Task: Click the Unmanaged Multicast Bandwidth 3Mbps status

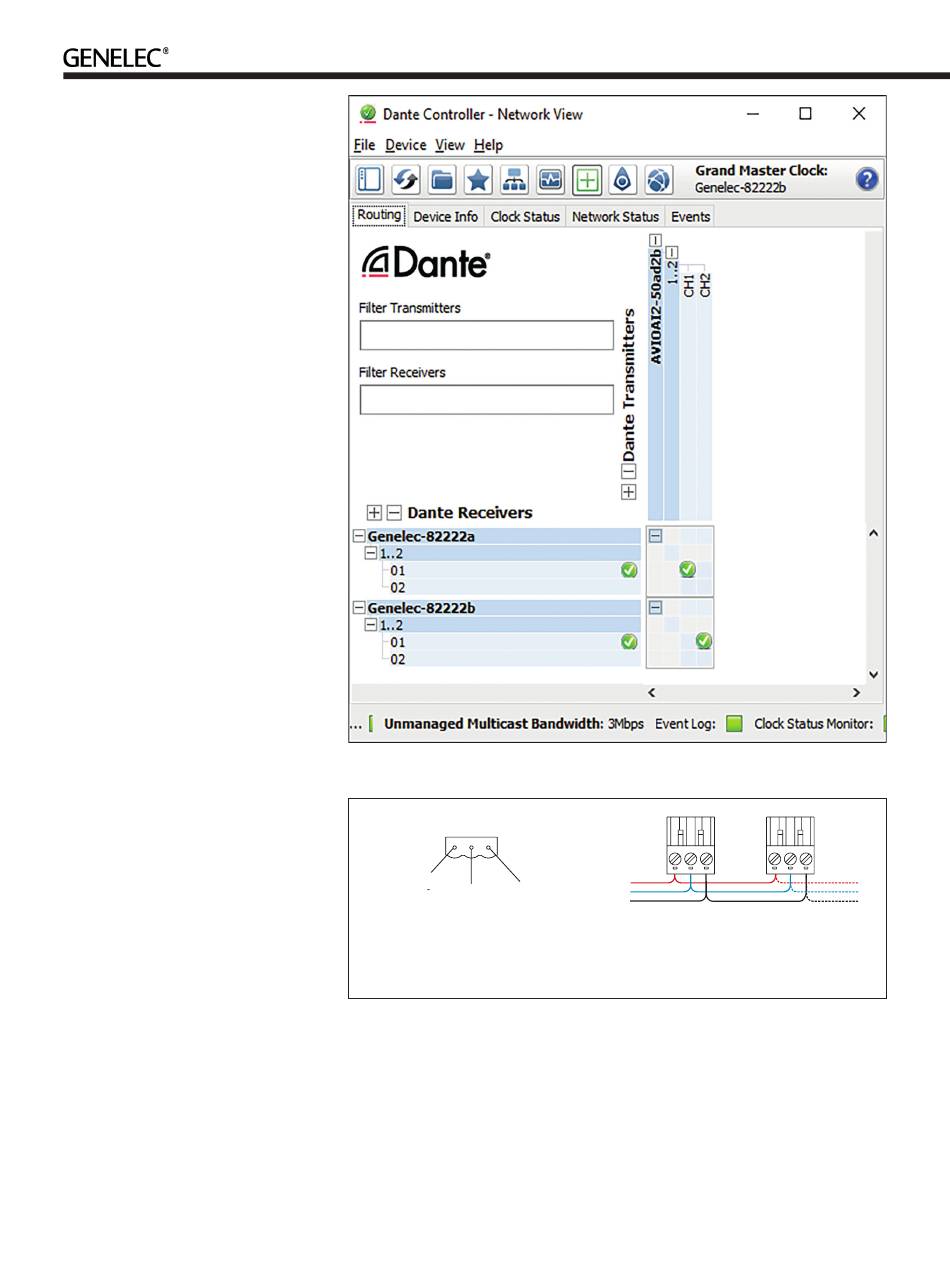Action: tap(514, 723)
